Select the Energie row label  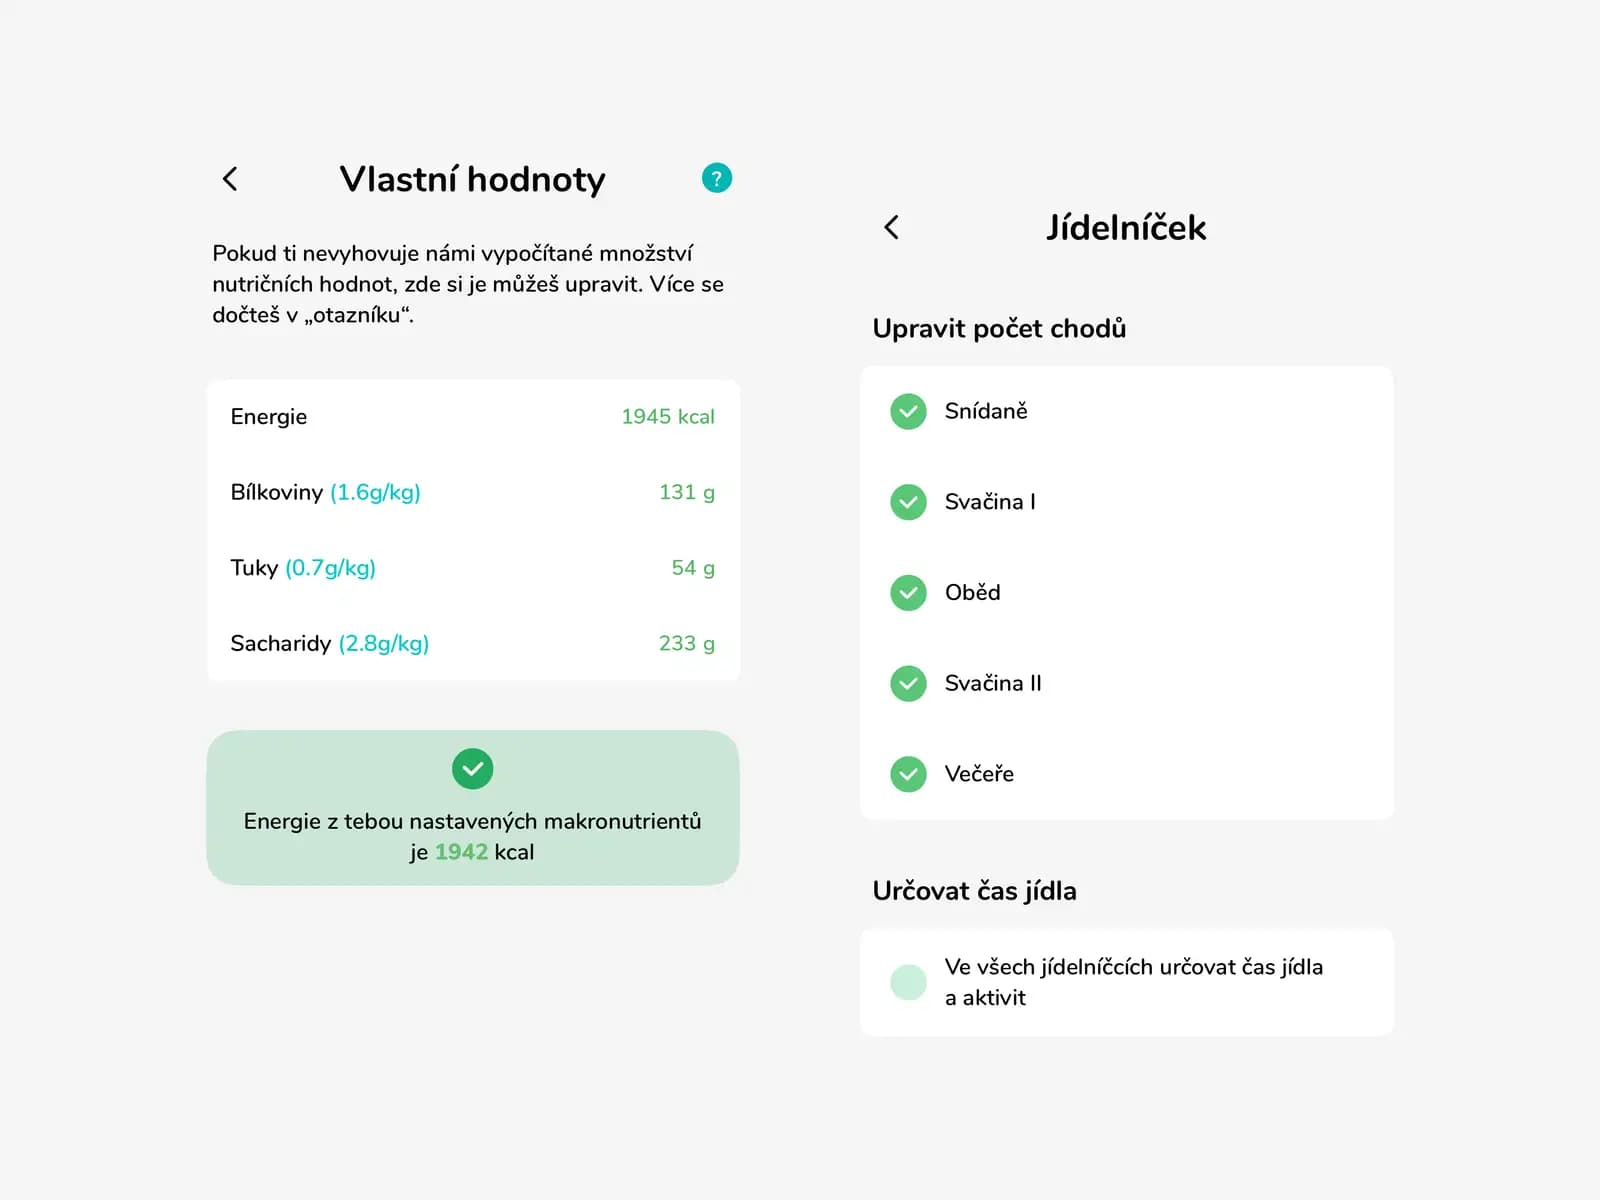click(x=269, y=417)
